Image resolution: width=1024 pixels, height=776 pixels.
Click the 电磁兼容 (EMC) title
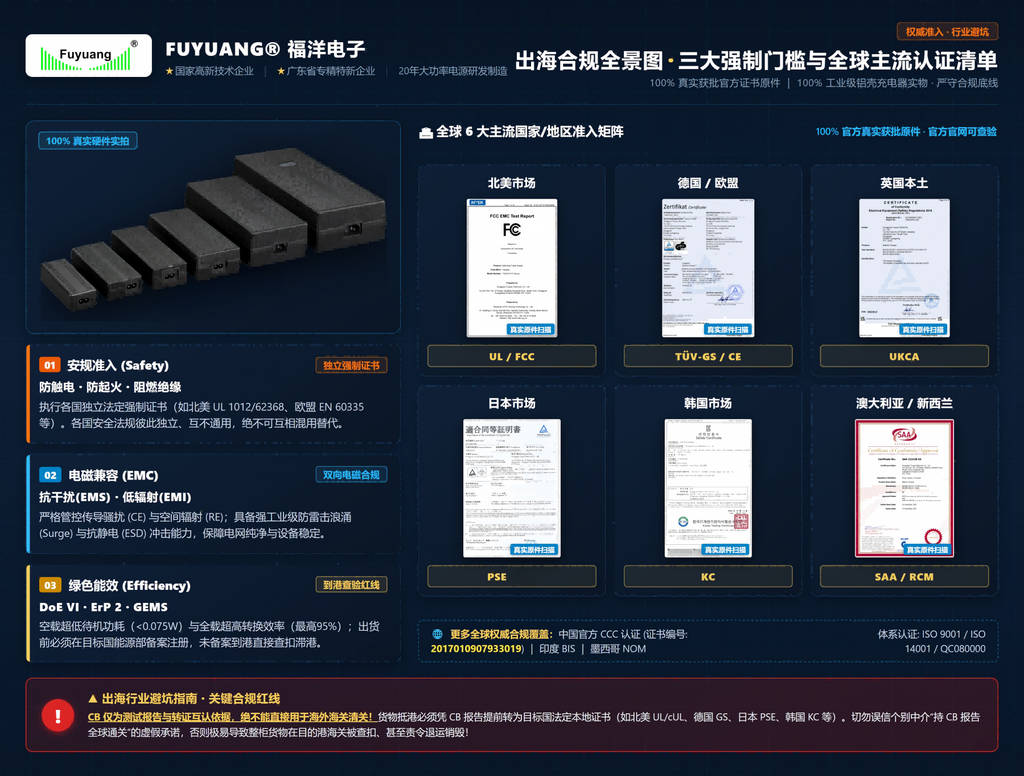(113, 476)
